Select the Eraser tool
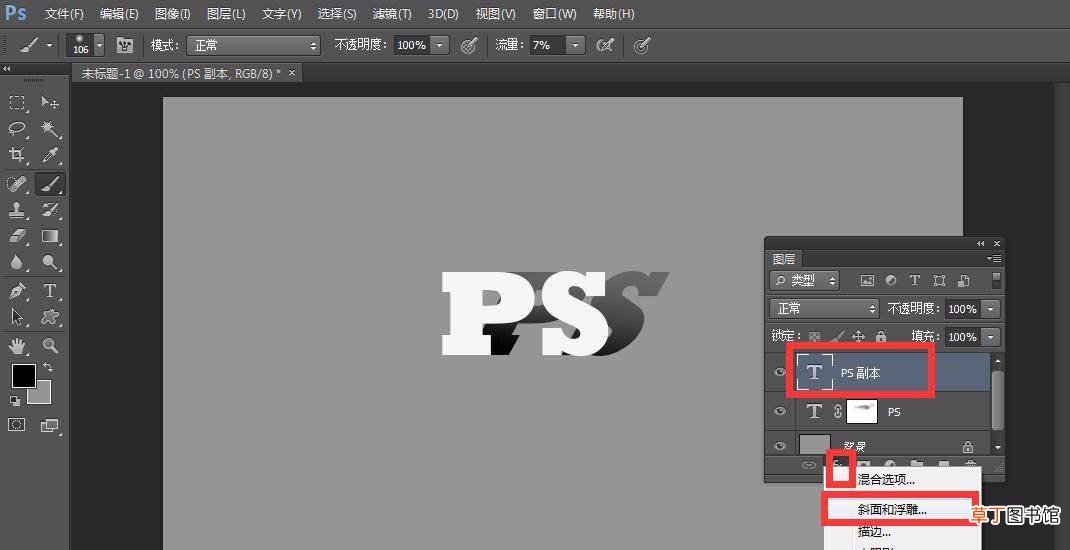Viewport: 1070px width, 550px height. (x=17, y=236)
